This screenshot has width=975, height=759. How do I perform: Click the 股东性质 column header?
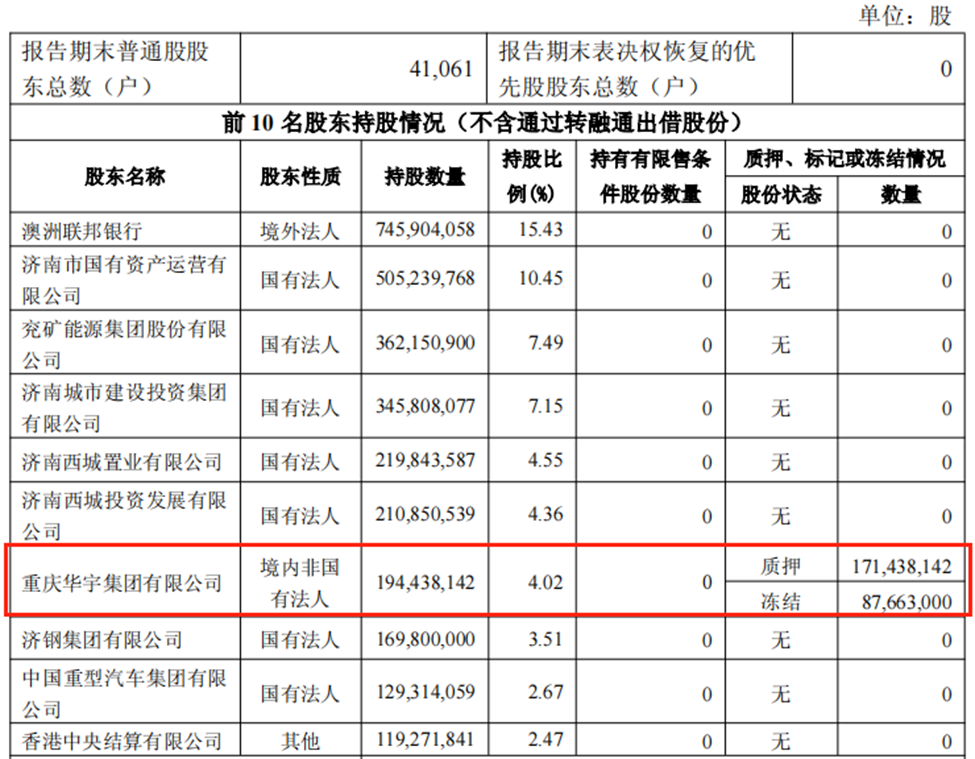300,177
